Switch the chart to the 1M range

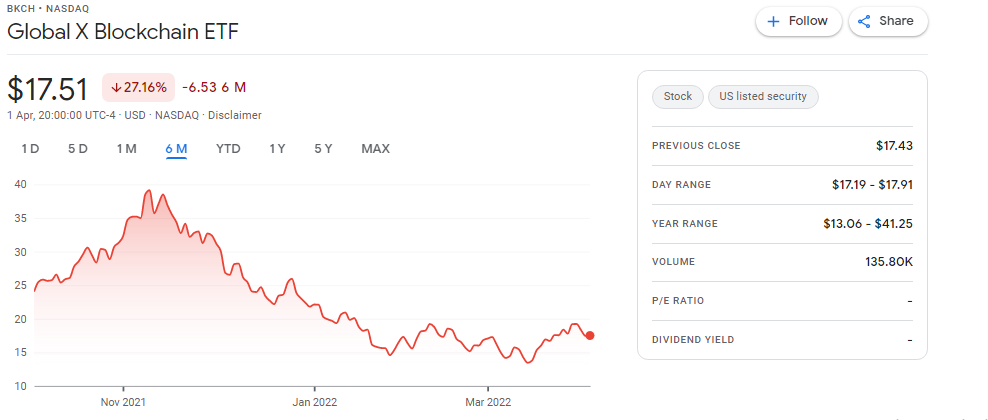click(126, 149)
